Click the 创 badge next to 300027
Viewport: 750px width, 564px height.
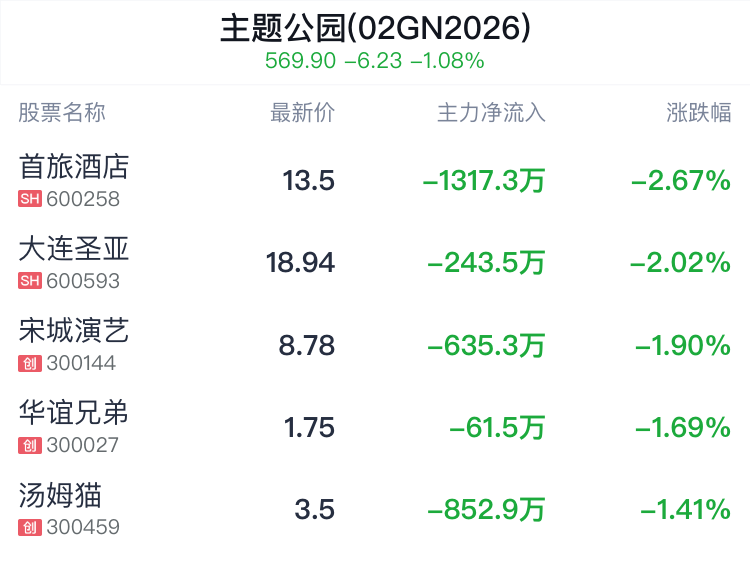pyautogui.click(x=29, y=445)
